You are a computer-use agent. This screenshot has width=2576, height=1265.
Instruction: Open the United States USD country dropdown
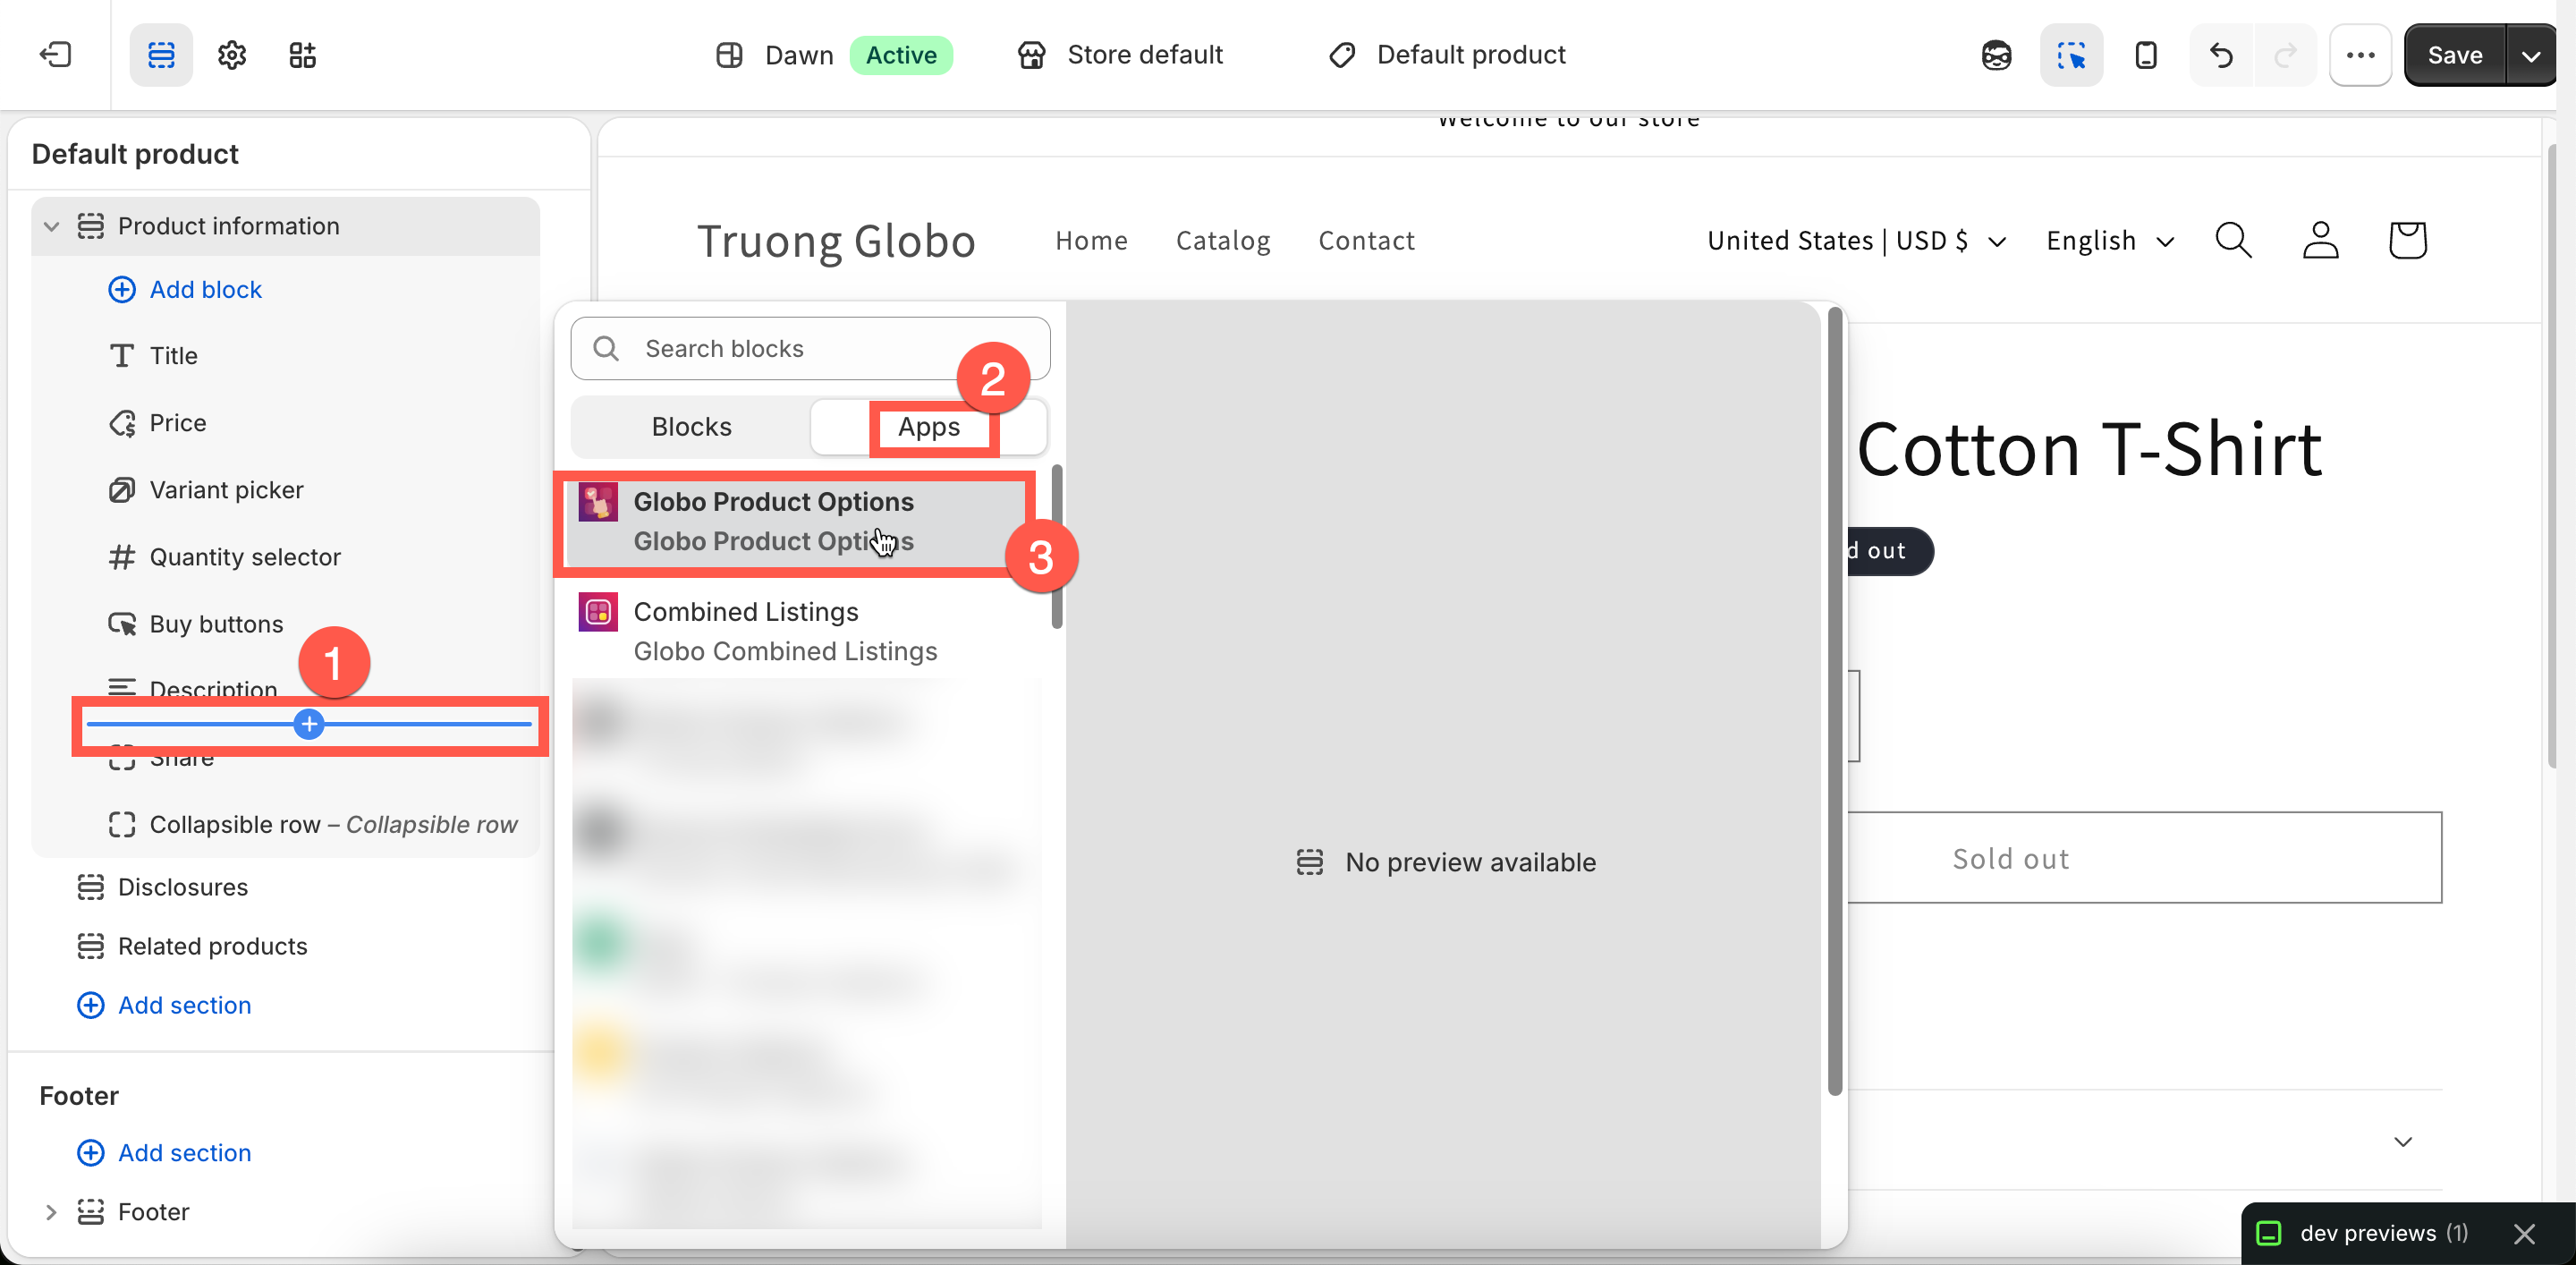click(x=1856, y=240)
